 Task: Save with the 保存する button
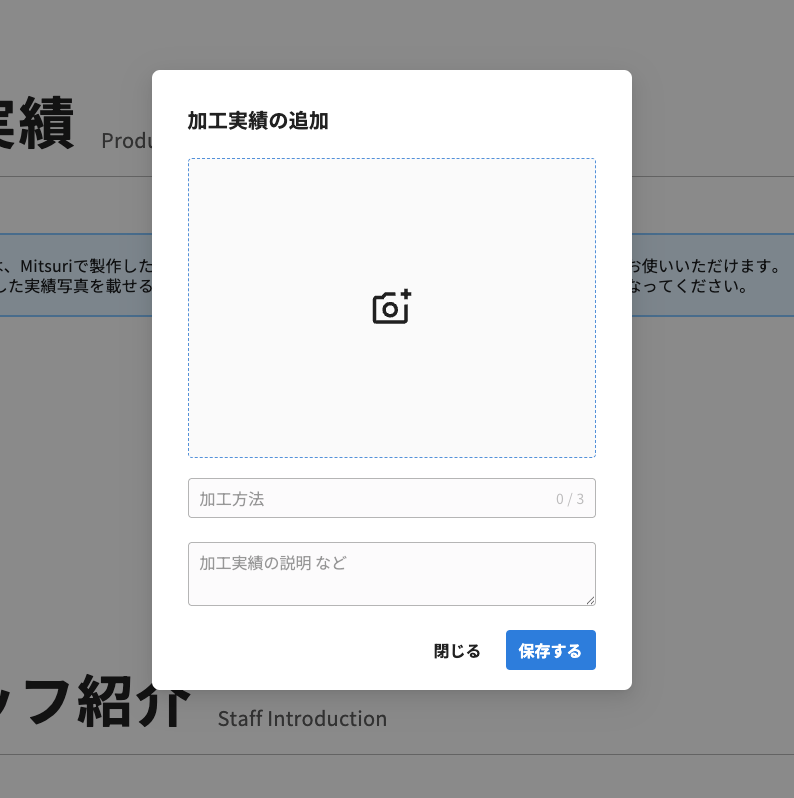pyautogui.click(x=550, y=650)
